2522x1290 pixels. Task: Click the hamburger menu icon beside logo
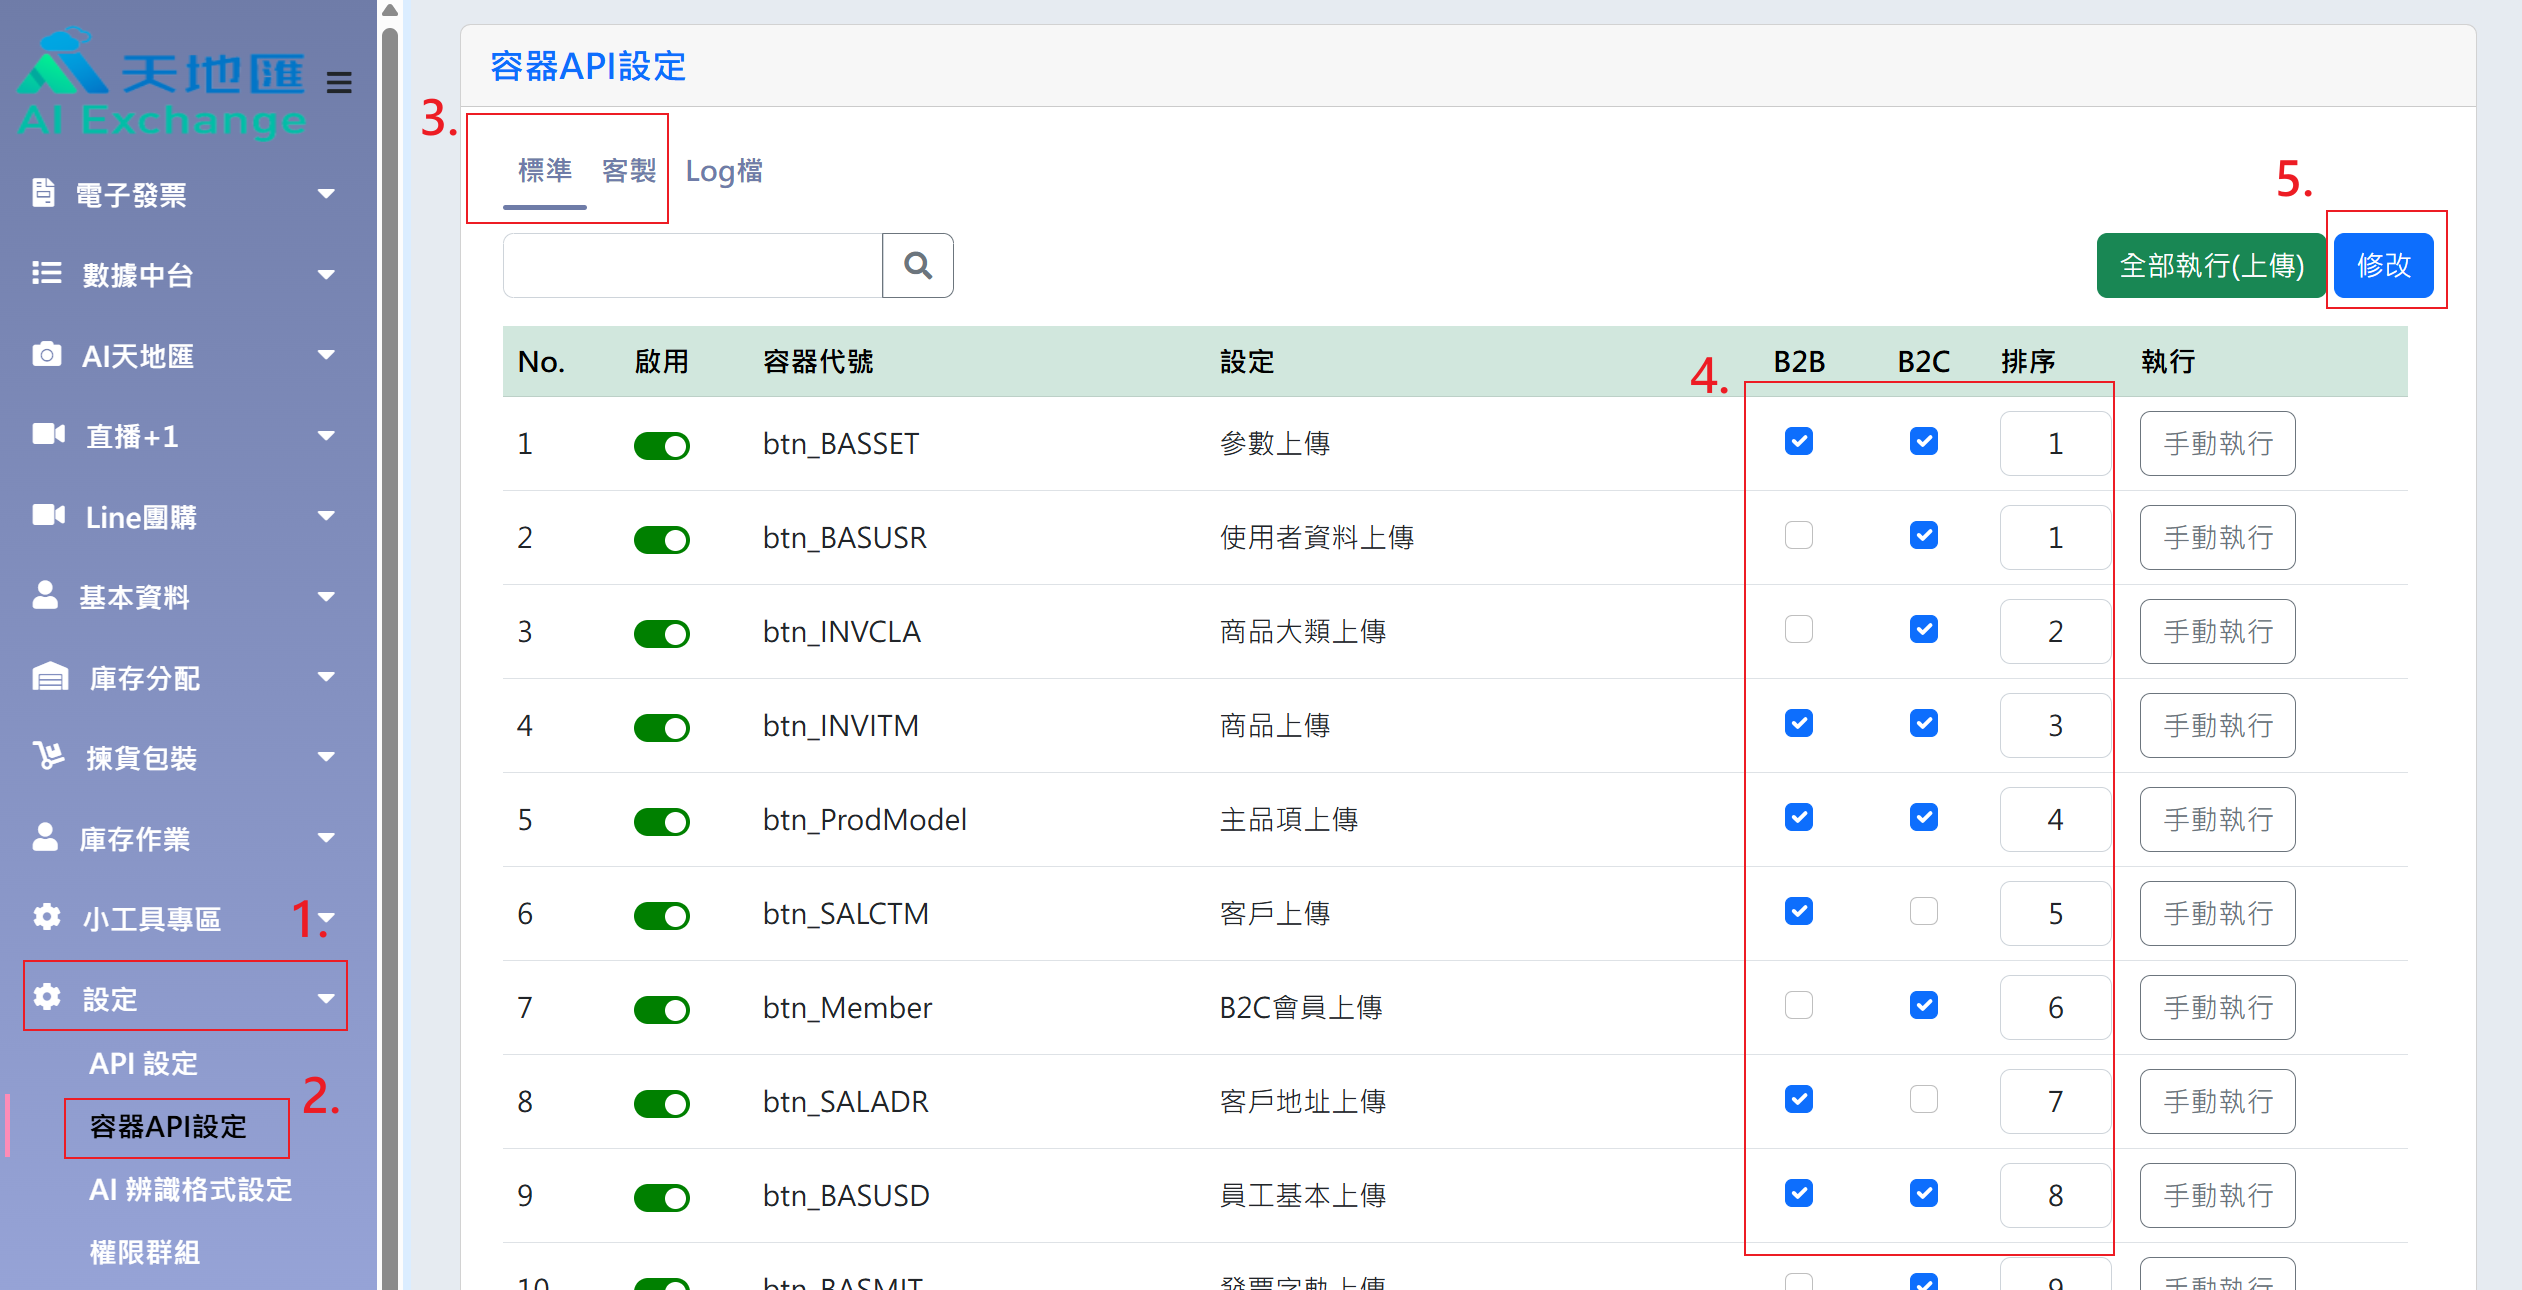tap(339, 82)
